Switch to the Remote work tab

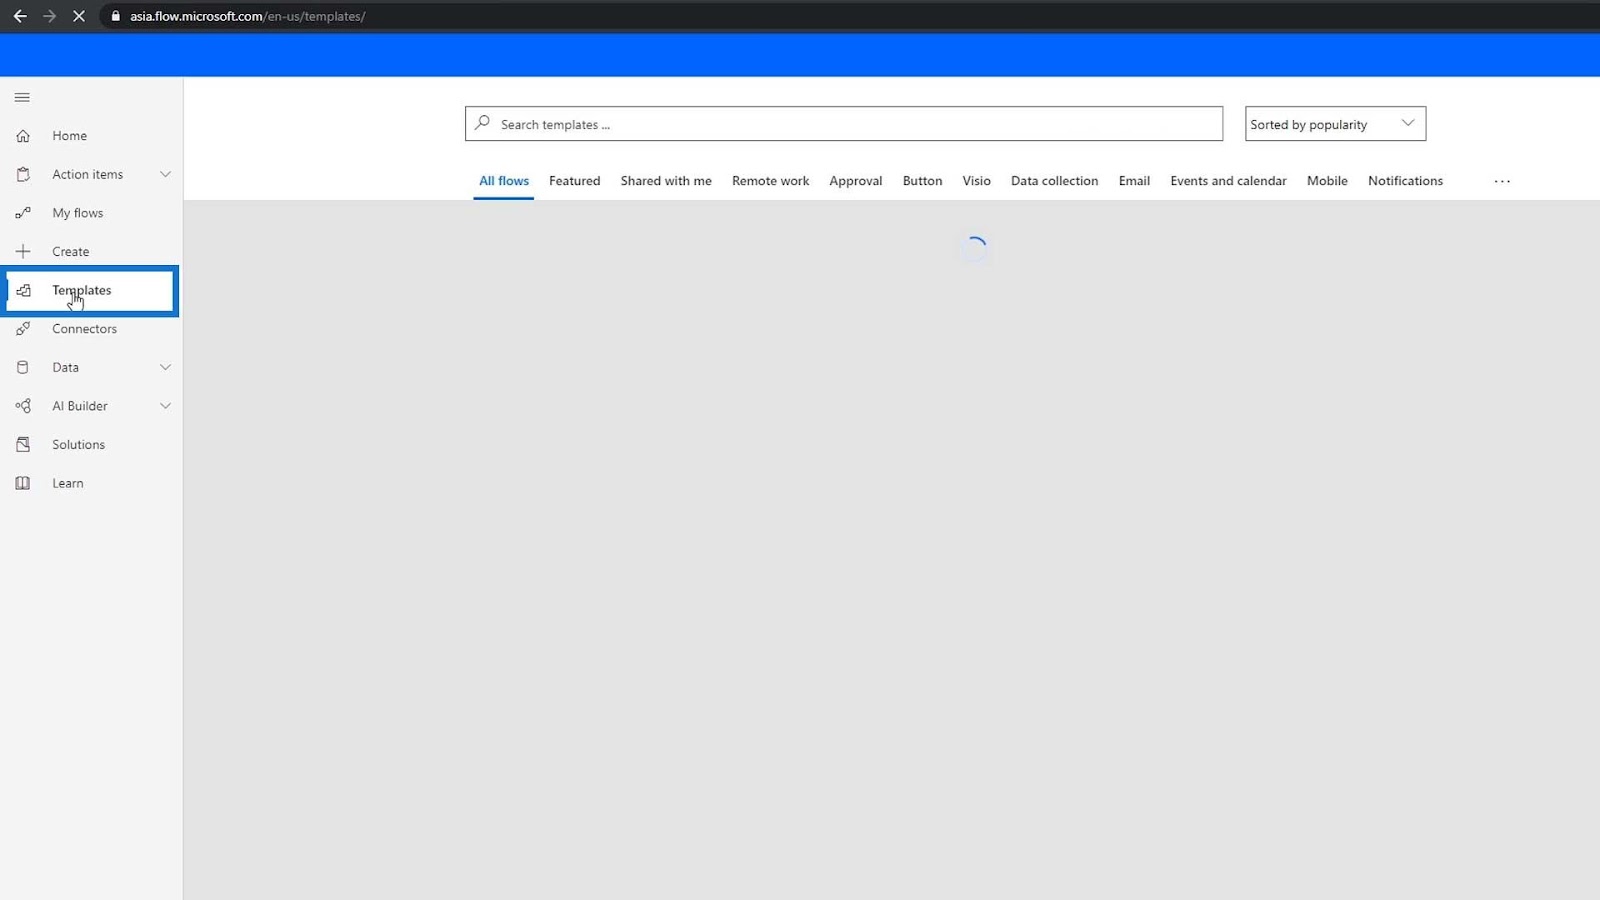[x=771, y=181]
